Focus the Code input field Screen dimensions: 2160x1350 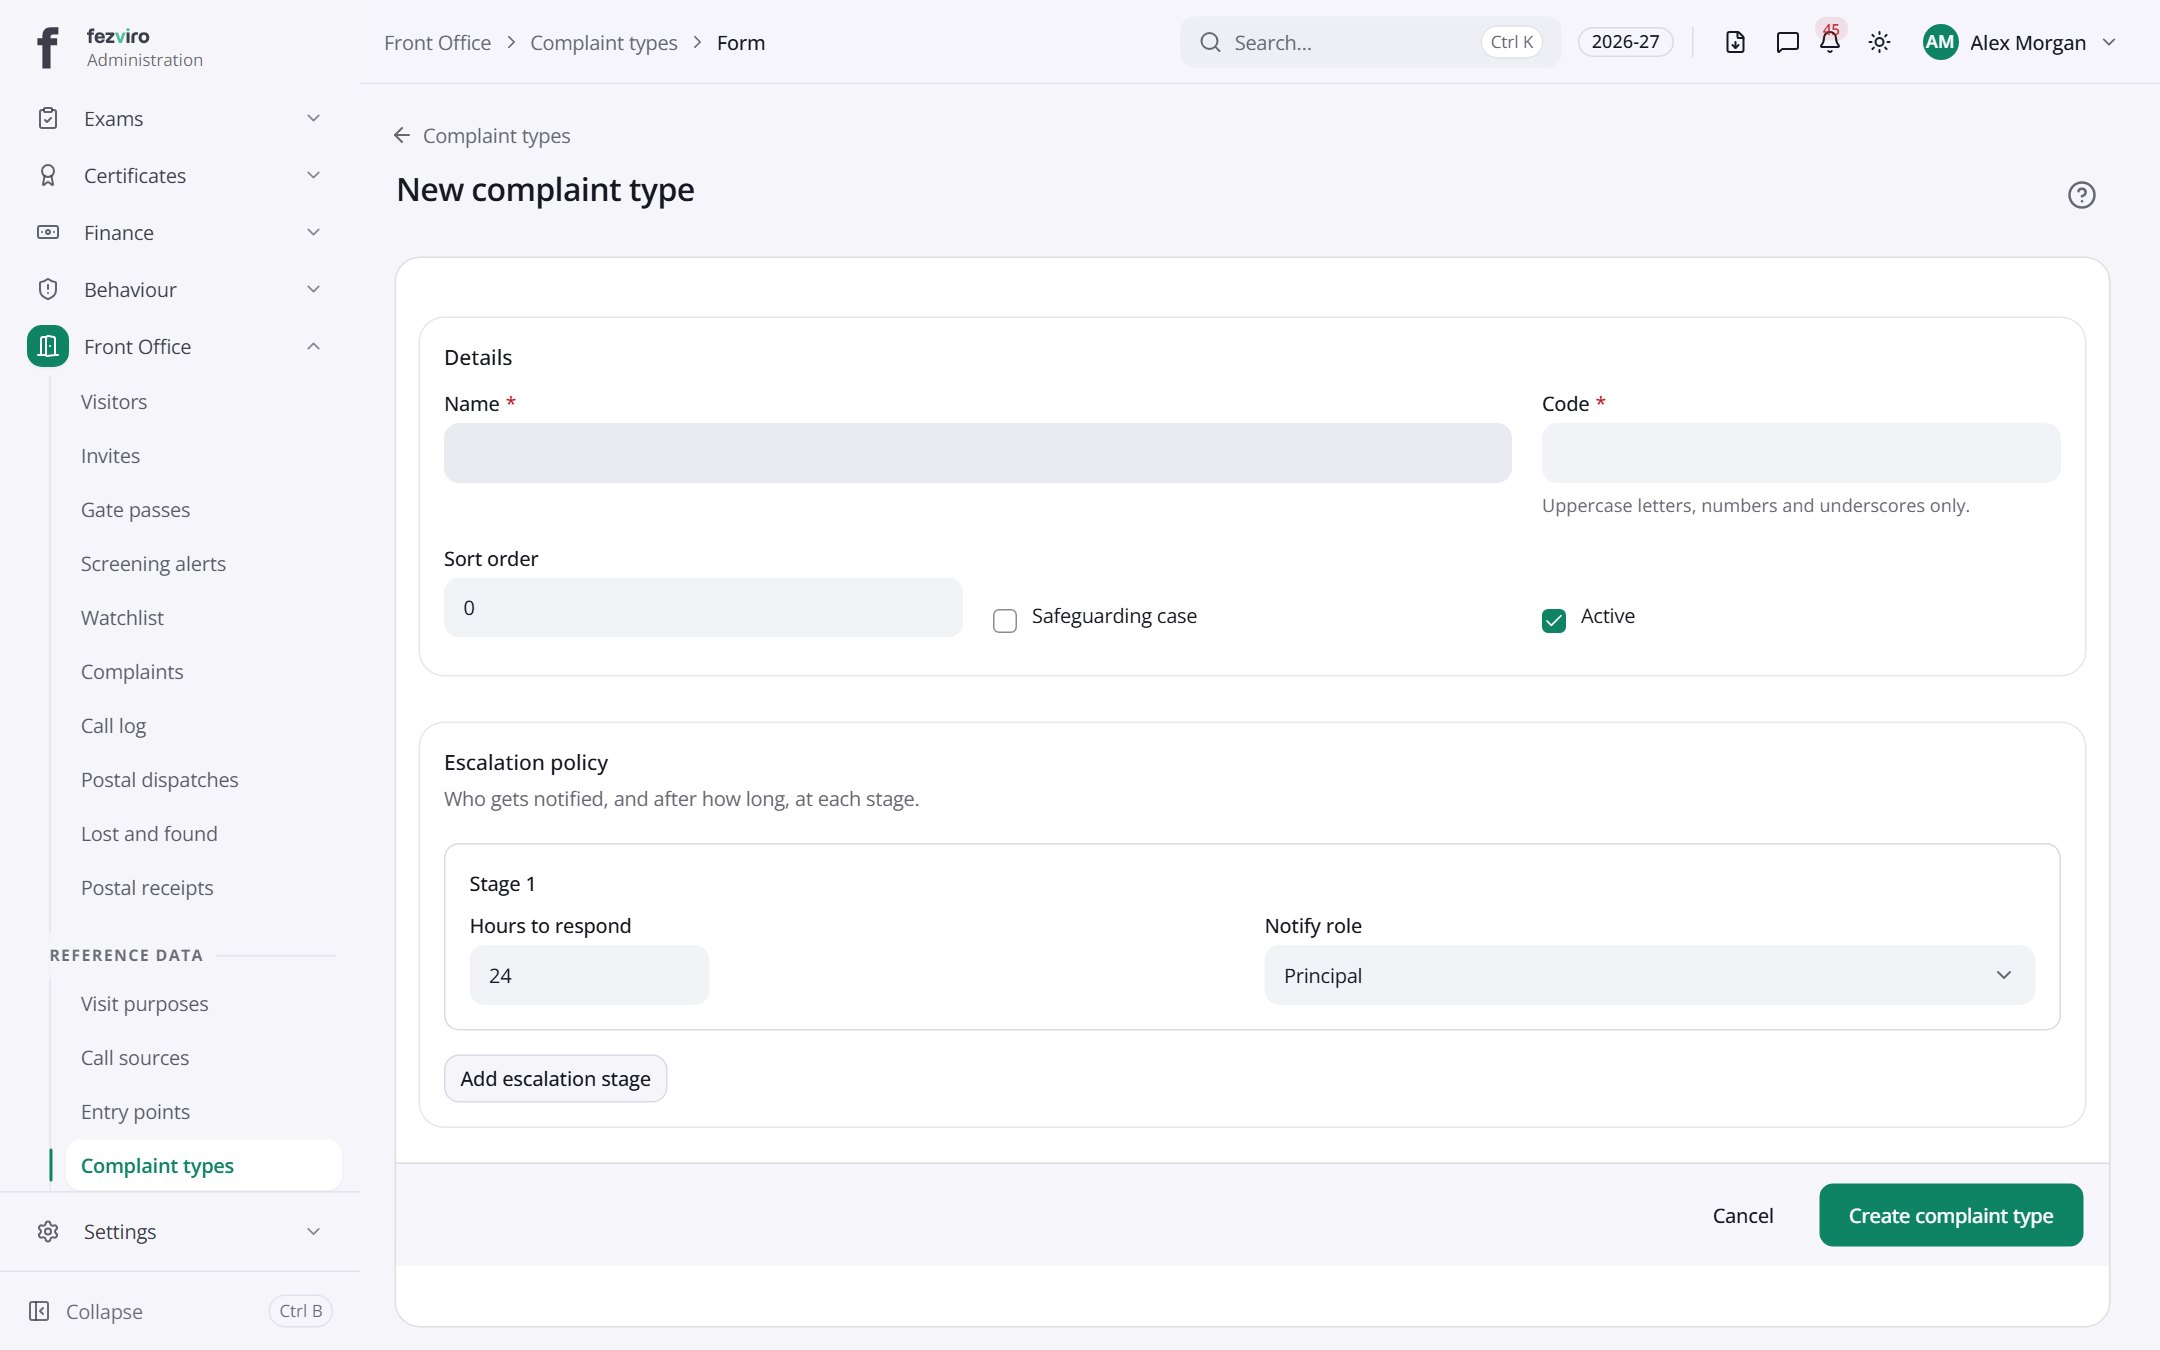click(x=1800, y=453)
